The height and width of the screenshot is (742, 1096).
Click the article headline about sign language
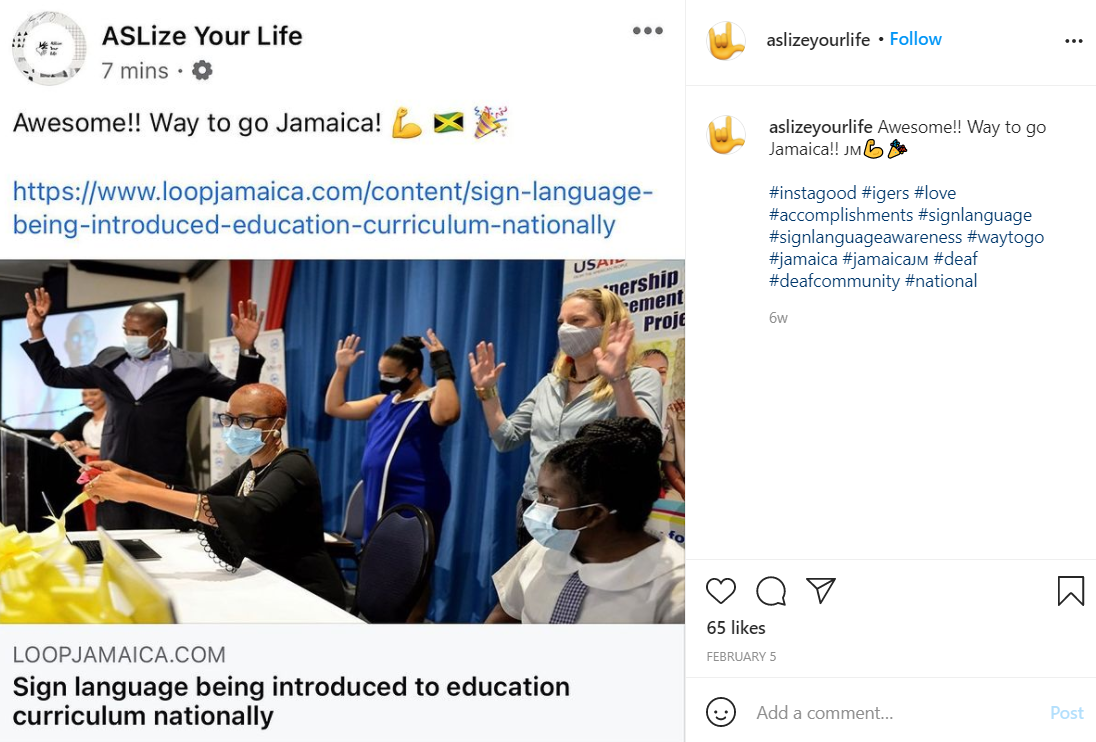pyautogui.click(x=291, y=701)
